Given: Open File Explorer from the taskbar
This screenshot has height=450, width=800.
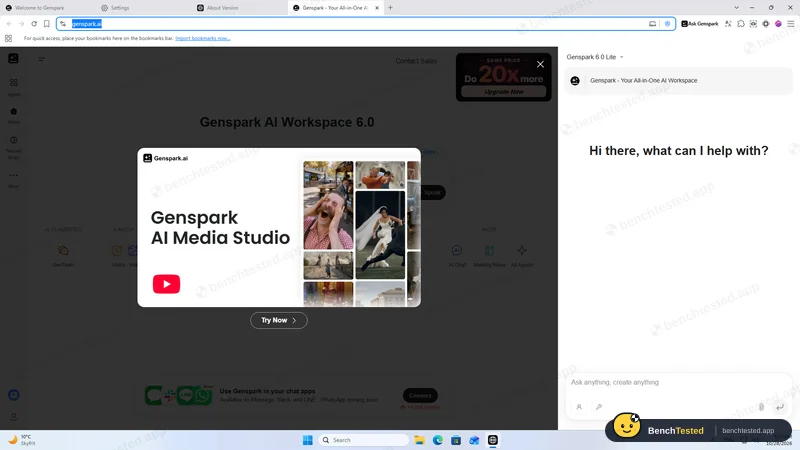Looking at the screenshot, I should tap(419, 440).
